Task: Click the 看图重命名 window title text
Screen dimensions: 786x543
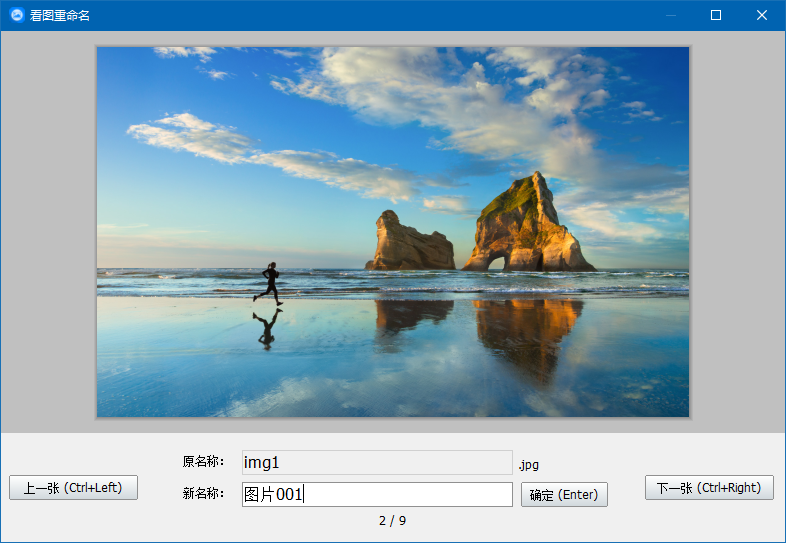Action: [60, 16]
